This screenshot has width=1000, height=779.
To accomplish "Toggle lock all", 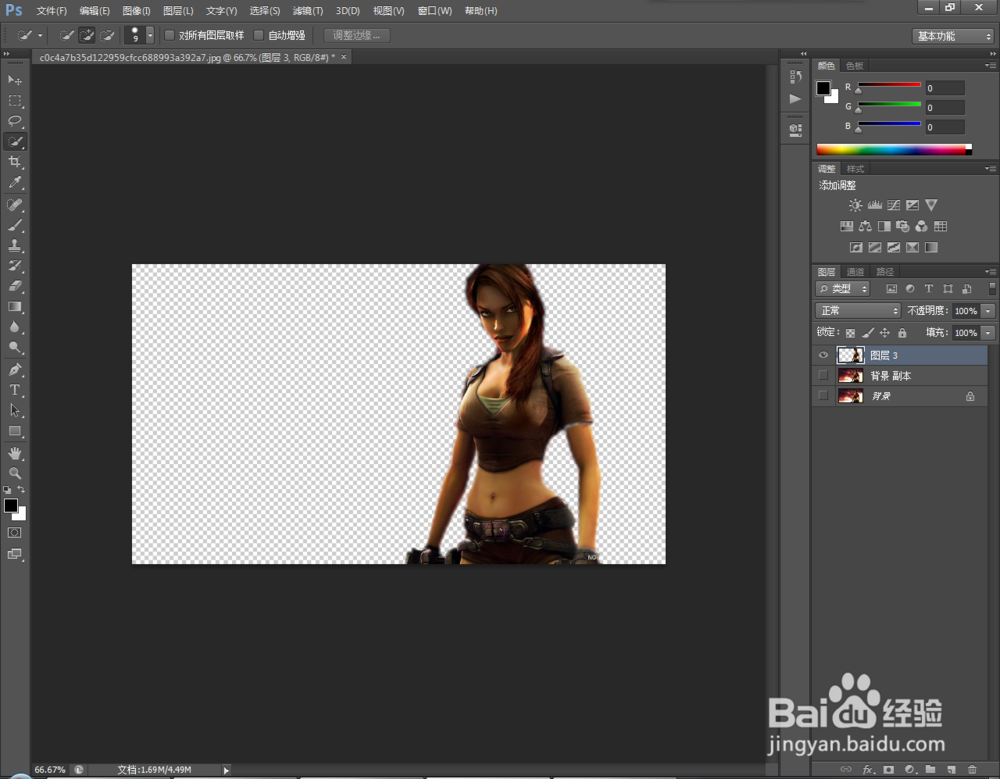I will tap(902, 332).
